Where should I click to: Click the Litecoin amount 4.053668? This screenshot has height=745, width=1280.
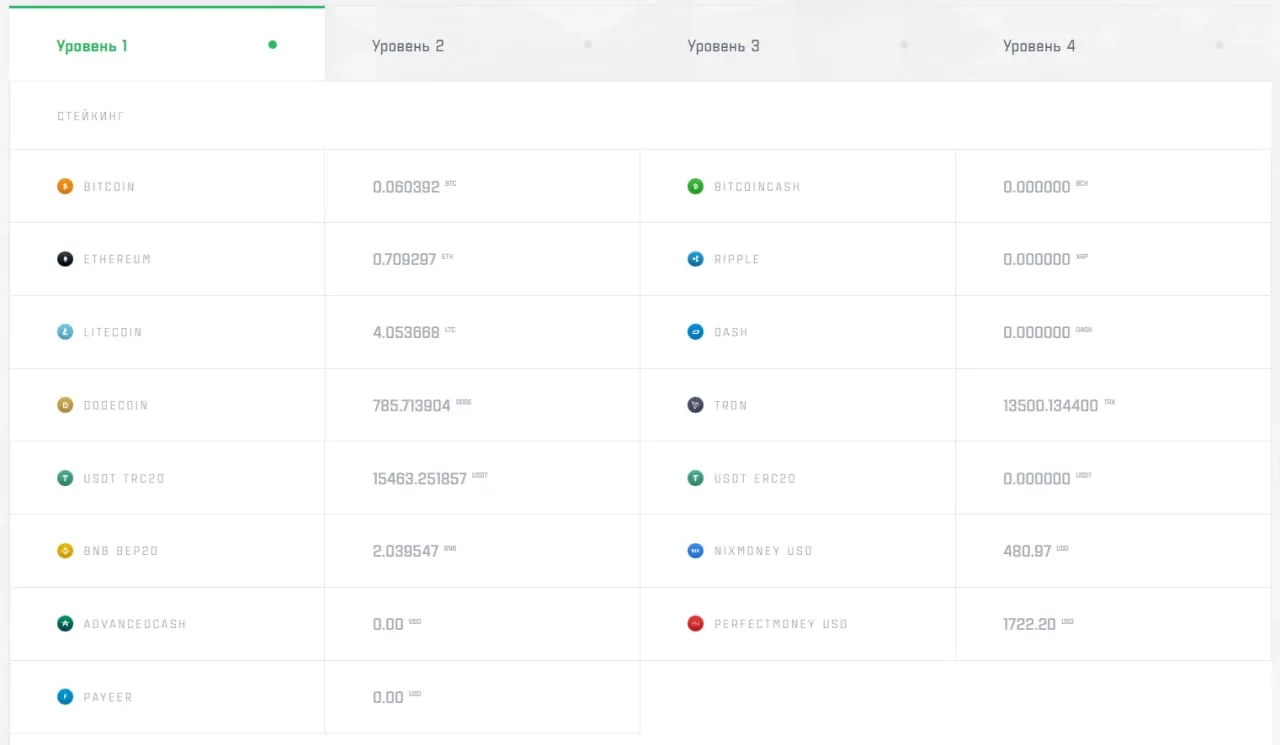coord(406,332)
